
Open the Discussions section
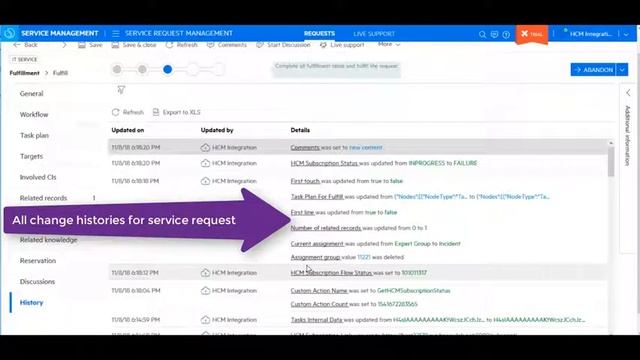click(37, 282)
